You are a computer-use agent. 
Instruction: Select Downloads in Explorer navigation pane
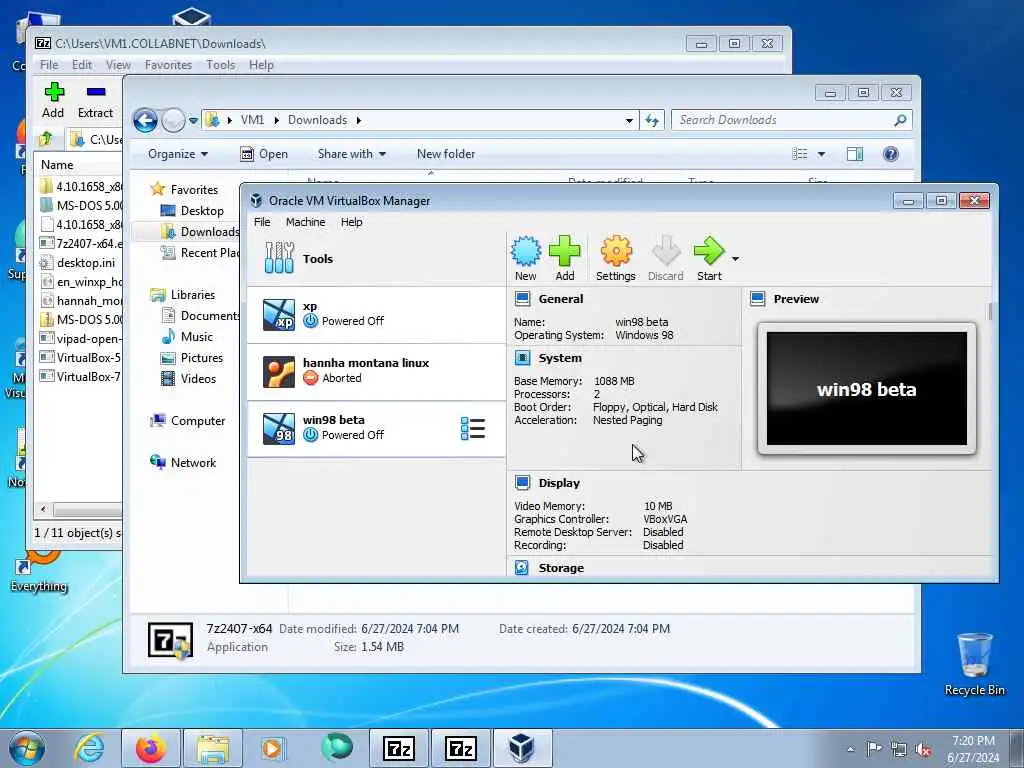pos(200,232)
